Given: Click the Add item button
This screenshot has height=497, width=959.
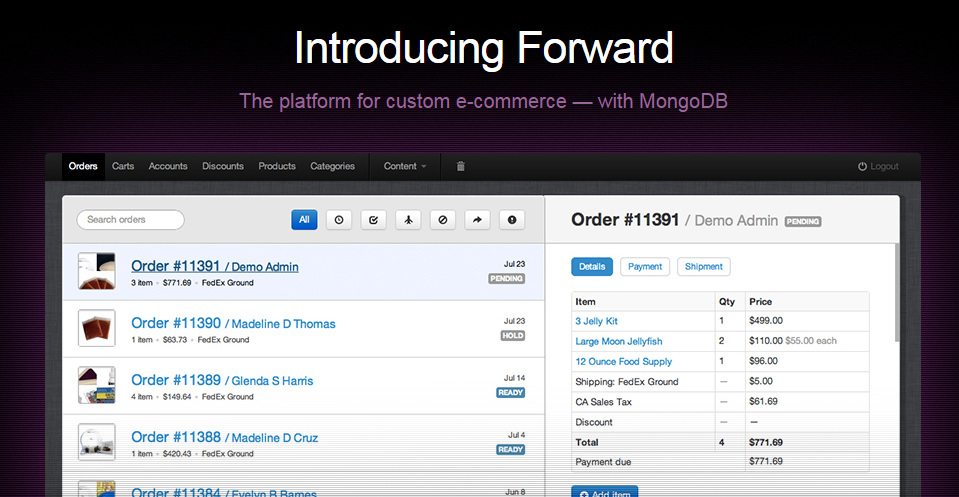Looking at the screenshot, I should tap(604, 491).
